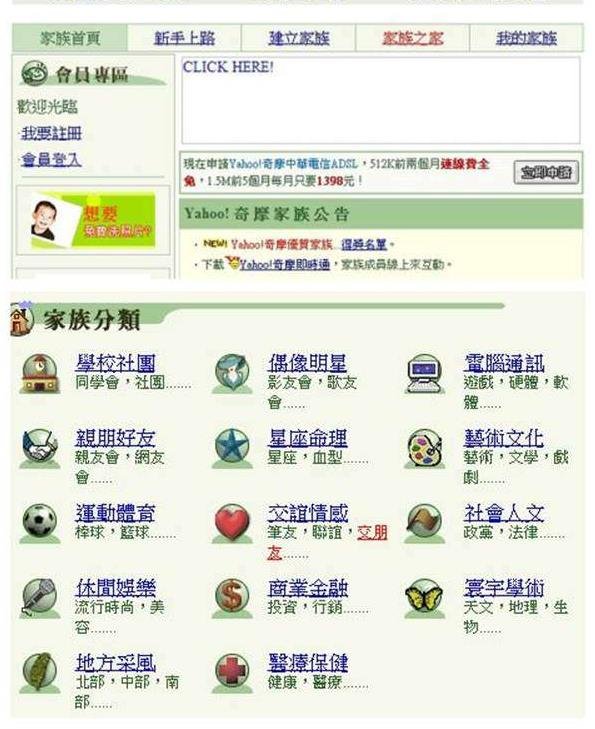Click the handshake icon for 親朋好友

point(40,449)
